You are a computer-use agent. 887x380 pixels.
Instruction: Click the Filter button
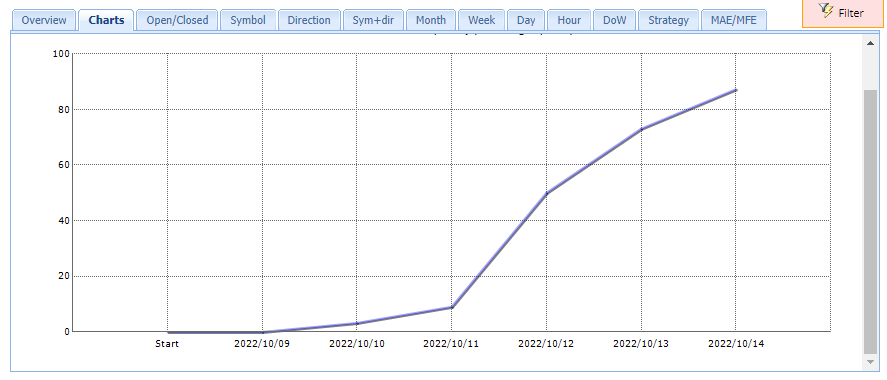point(844,12)
